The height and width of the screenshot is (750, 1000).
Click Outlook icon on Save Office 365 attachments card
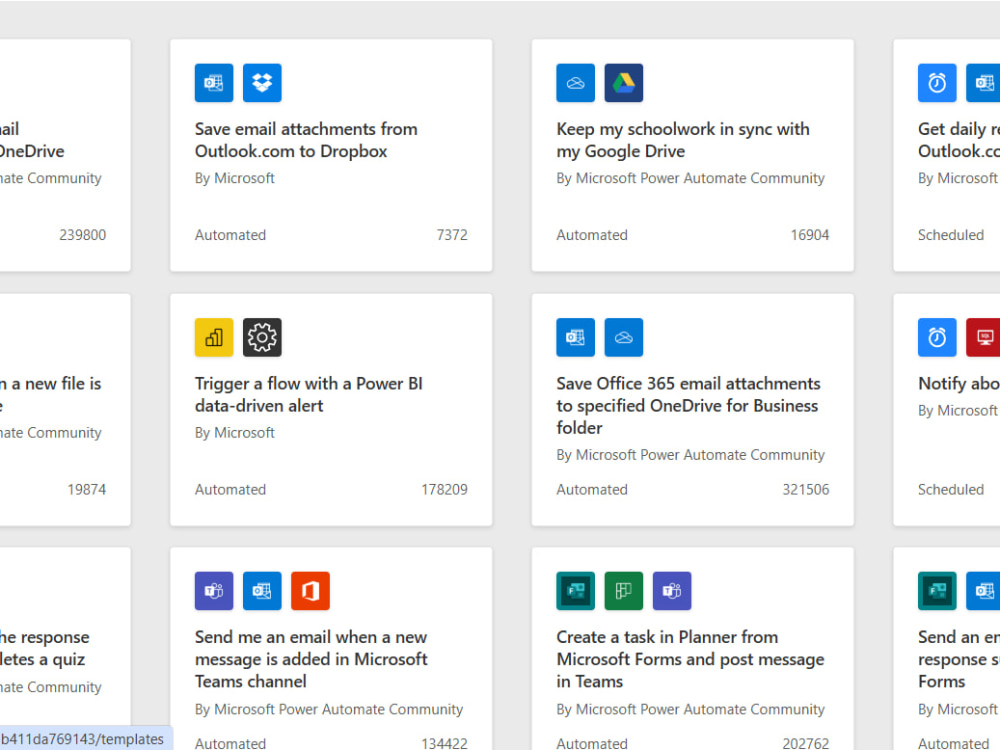coord(575,337)
